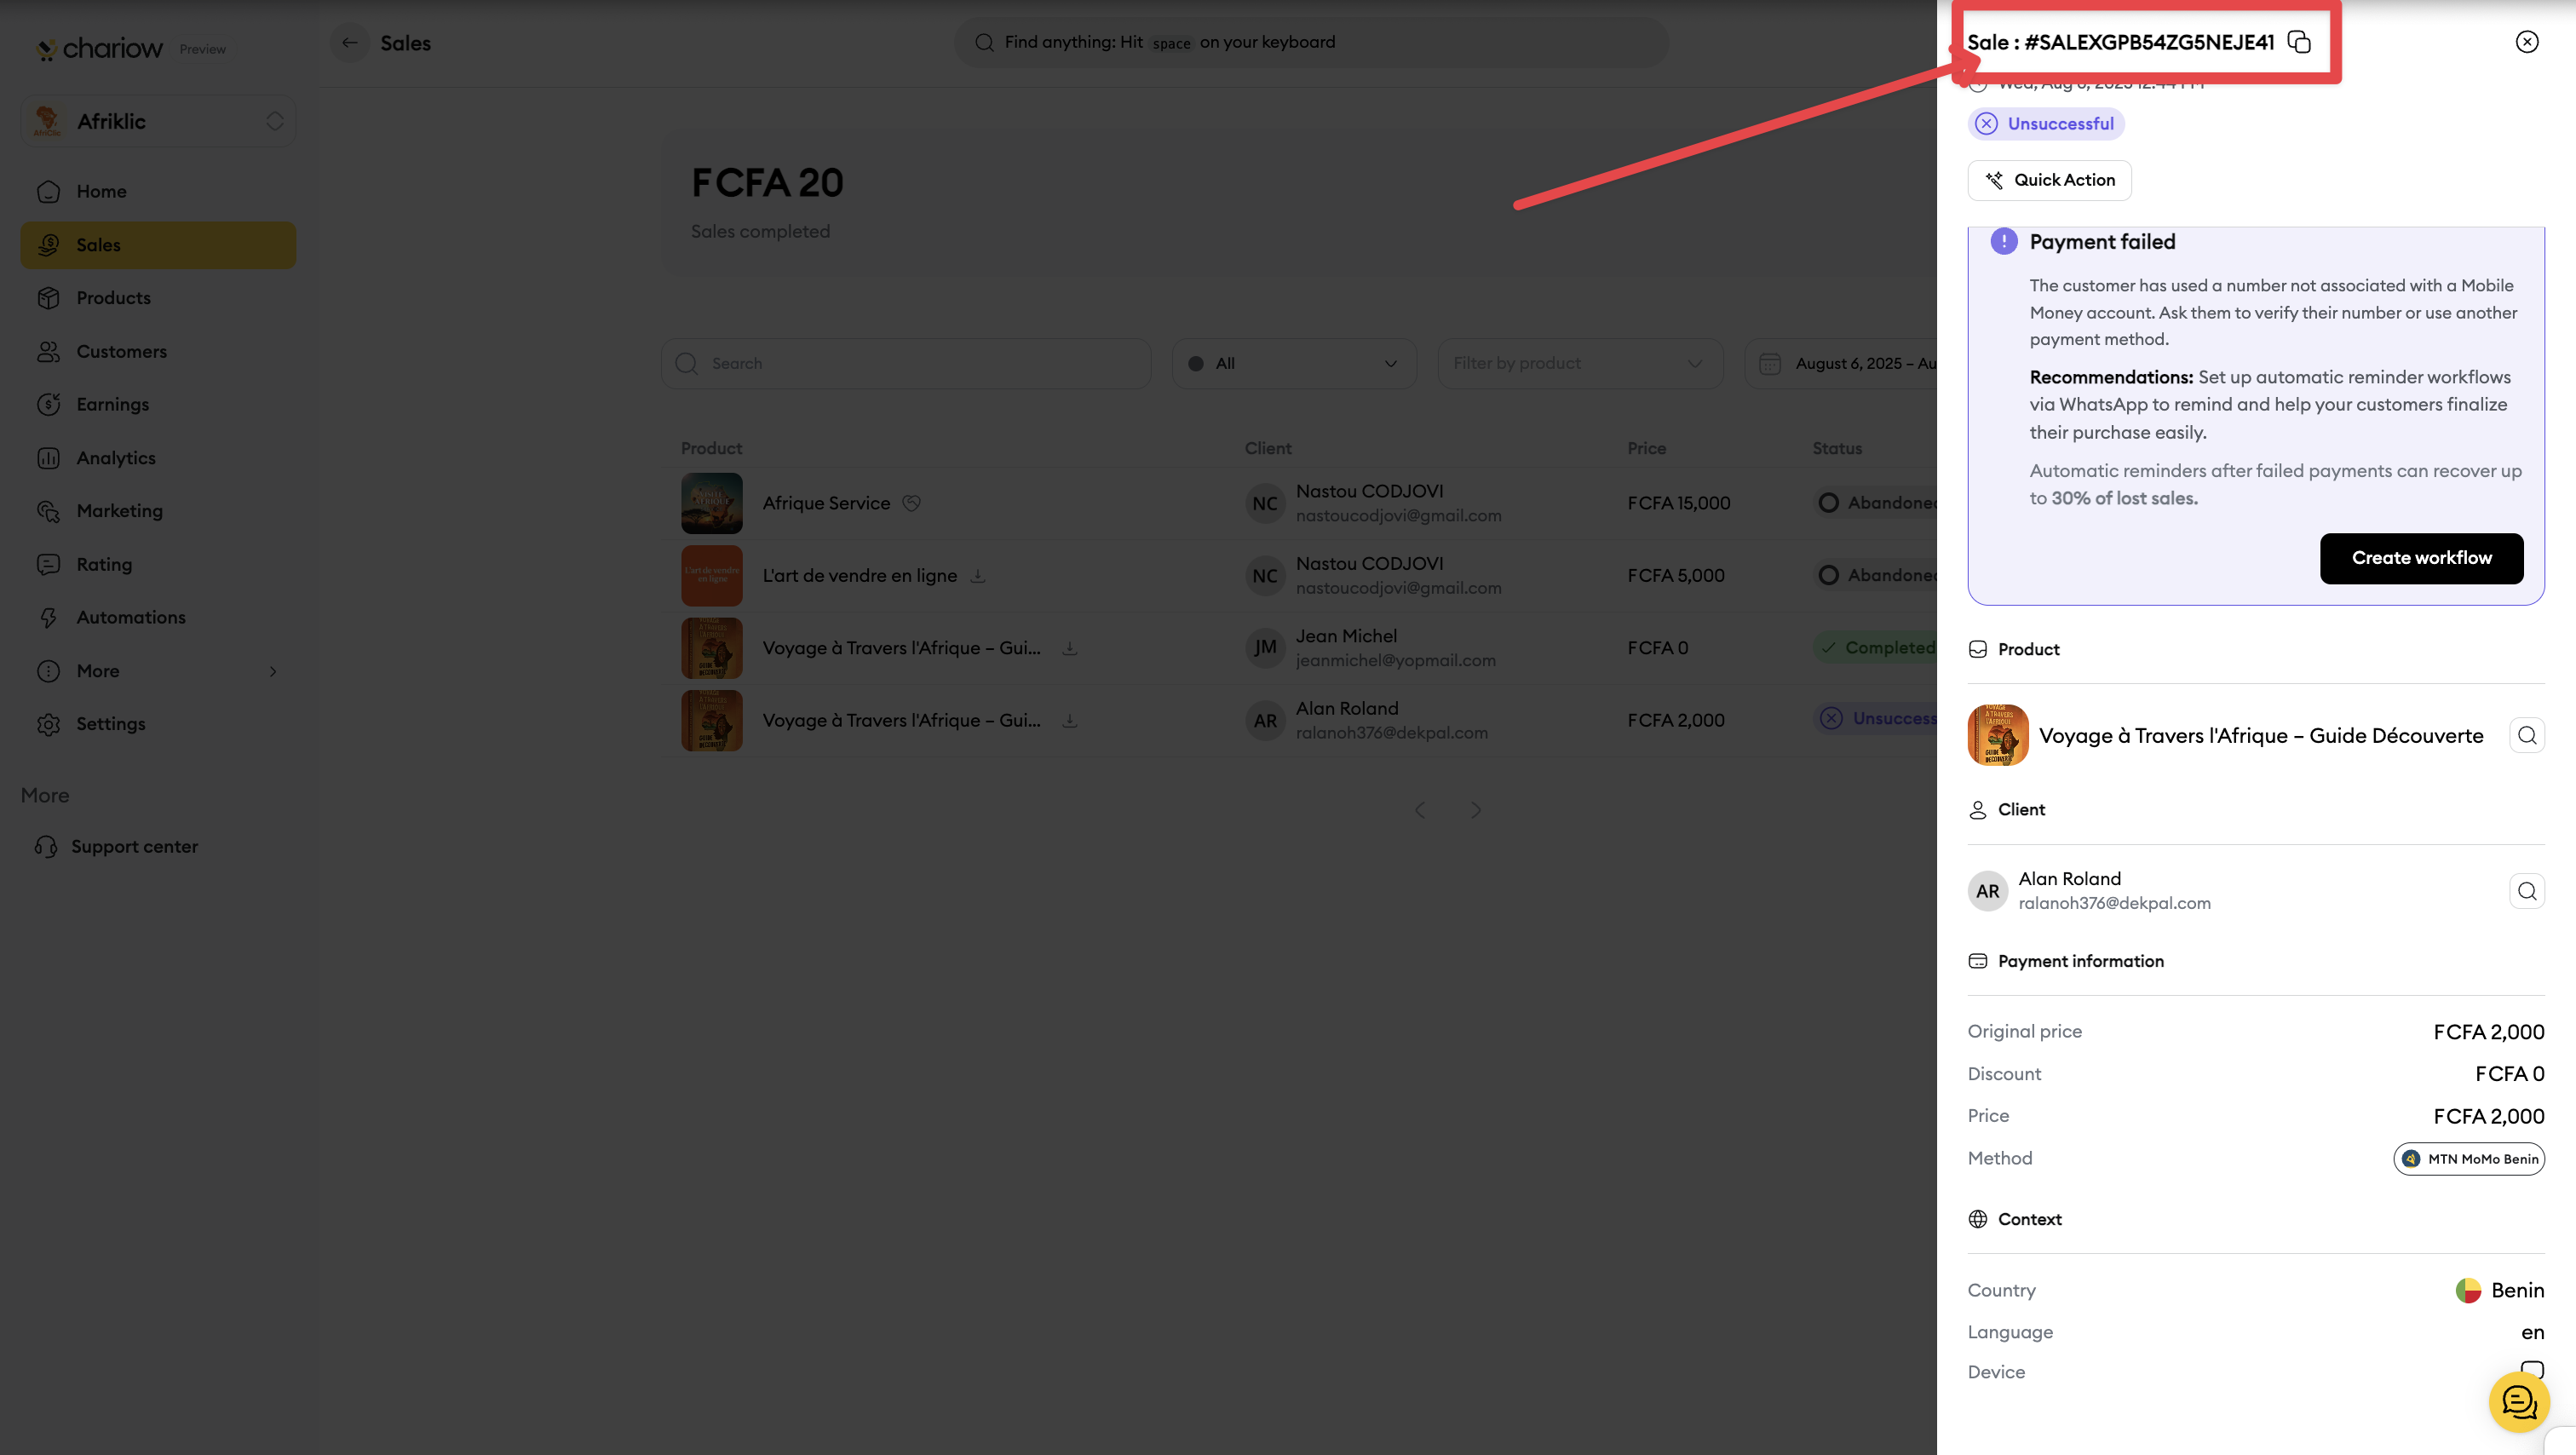Image resolution: width=2576 pixels, height=1455 pixels.
Task: Click the FCFA 15,000 price cell
Action: point(1679,503)
